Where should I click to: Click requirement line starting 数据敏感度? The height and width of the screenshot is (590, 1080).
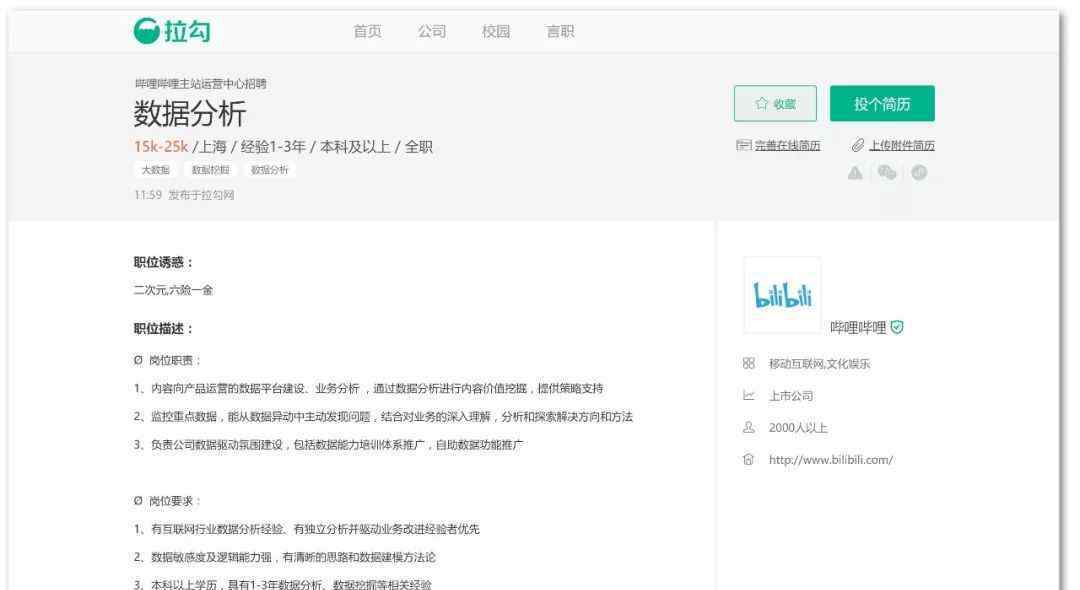[284, 557]
